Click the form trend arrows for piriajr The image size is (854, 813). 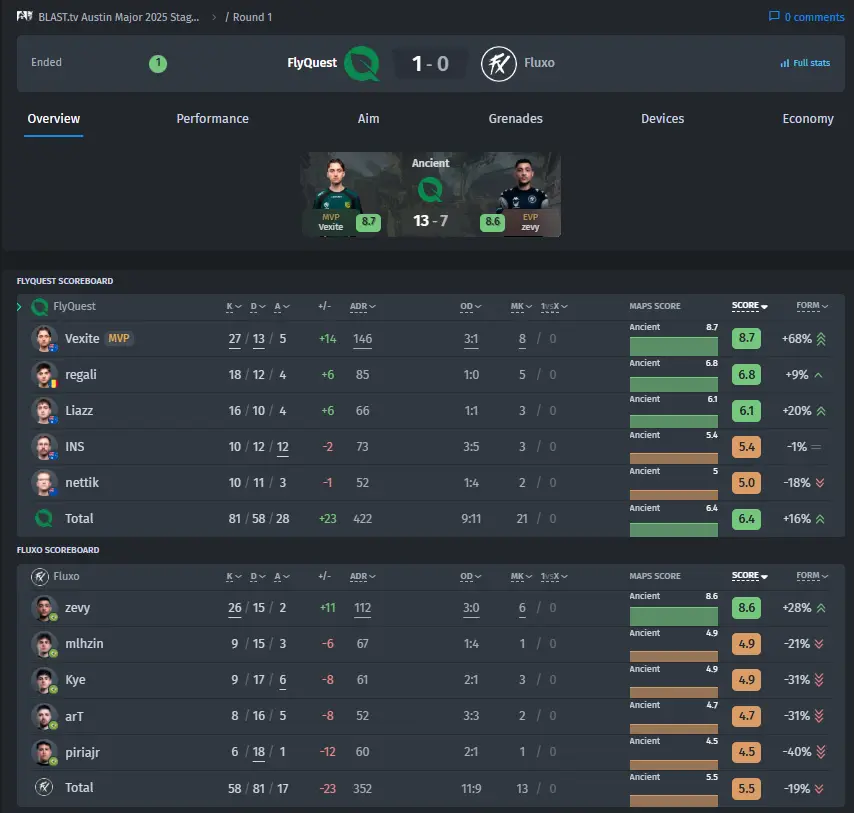tap(821, 752)
